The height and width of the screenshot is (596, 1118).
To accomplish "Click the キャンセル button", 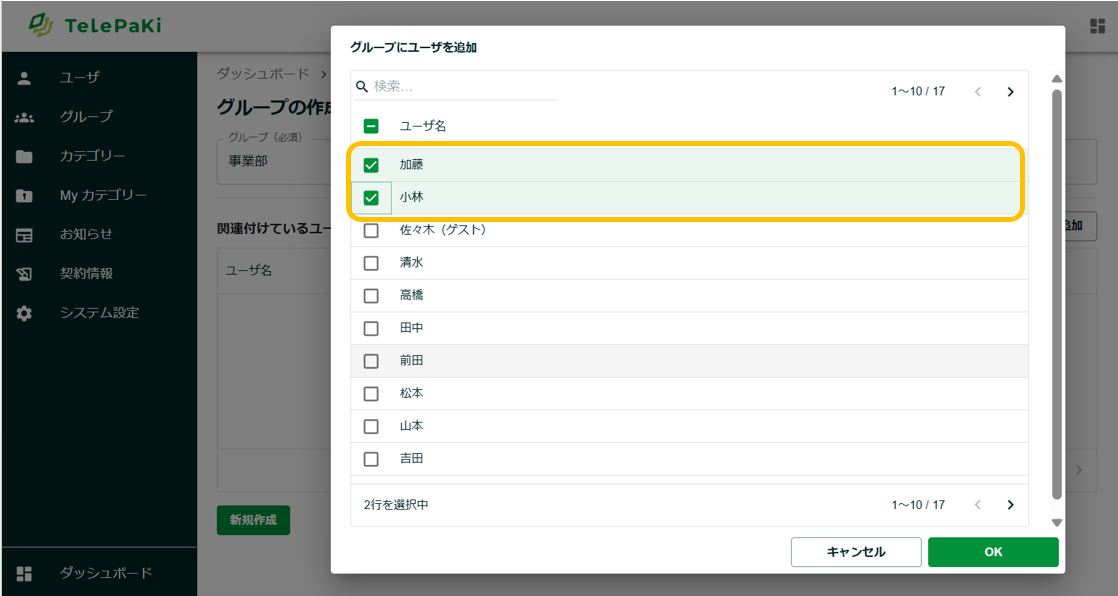I will coord(855,552).
